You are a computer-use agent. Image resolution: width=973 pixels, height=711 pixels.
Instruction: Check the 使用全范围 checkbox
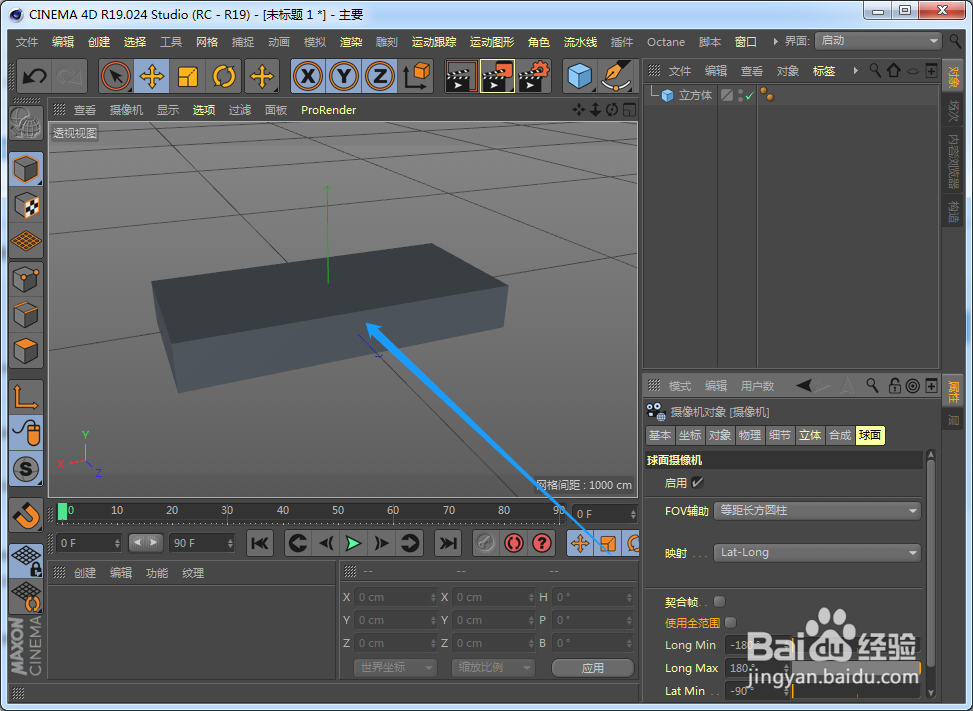(730, 622)
